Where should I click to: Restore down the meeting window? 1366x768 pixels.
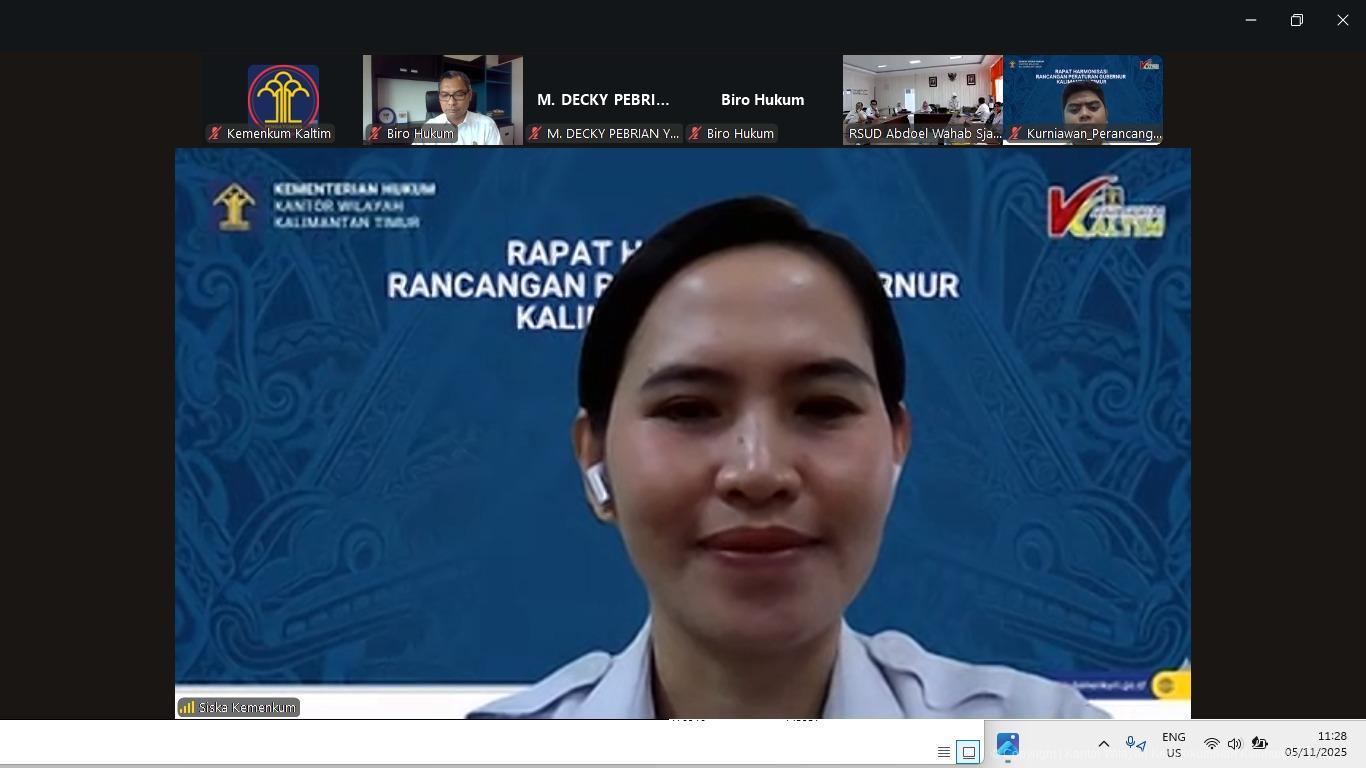tap(1297, 20)
